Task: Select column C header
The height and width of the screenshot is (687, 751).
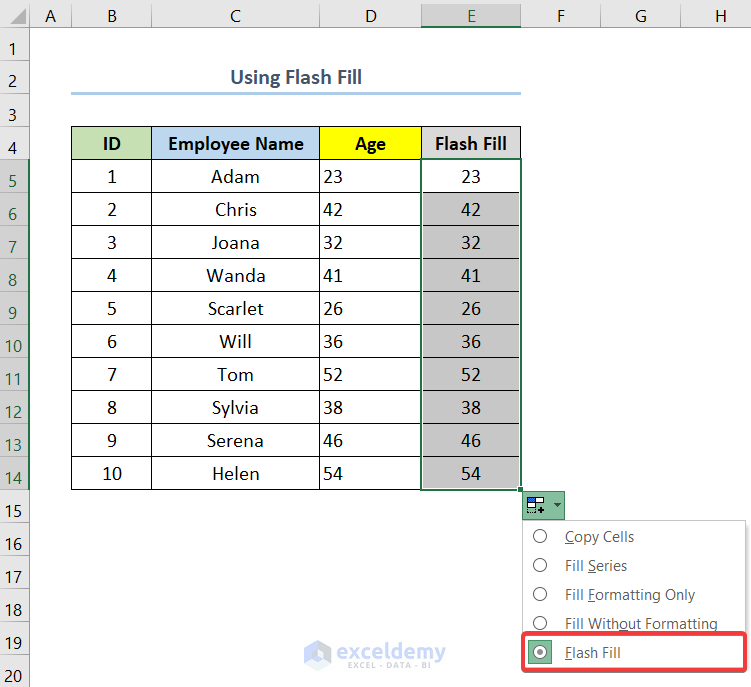Action: (235, 16)
